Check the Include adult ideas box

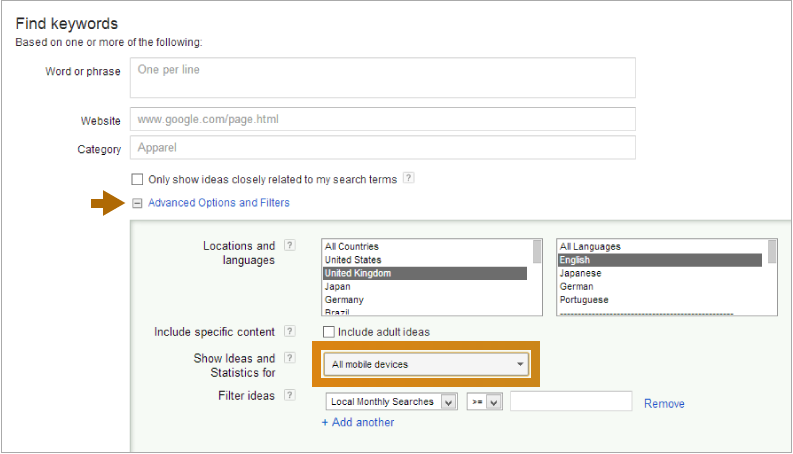click(x=329, y=332)
